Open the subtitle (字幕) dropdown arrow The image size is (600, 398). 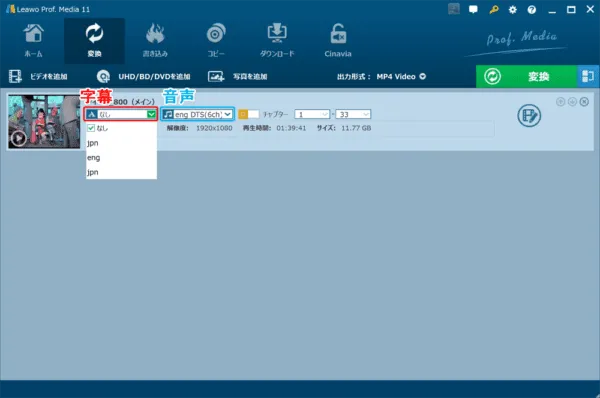pyautogui.click(x=152, y=114)
